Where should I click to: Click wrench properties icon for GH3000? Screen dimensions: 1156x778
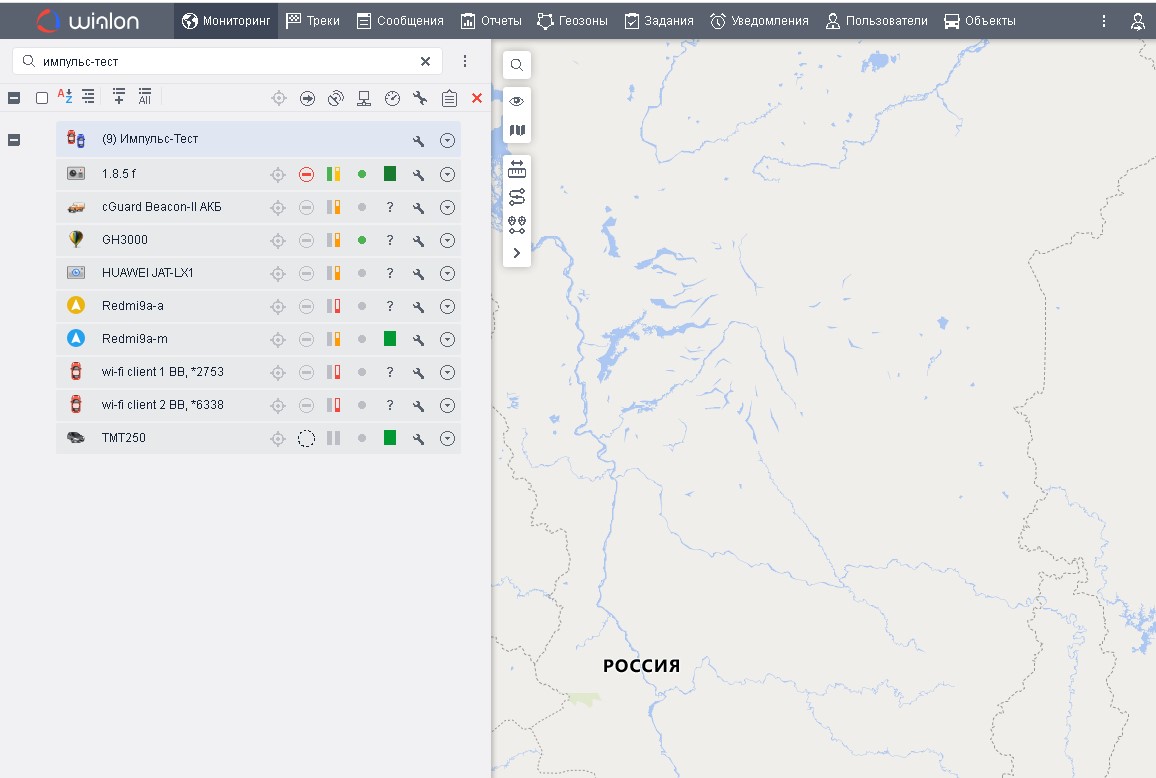point(419,240)
